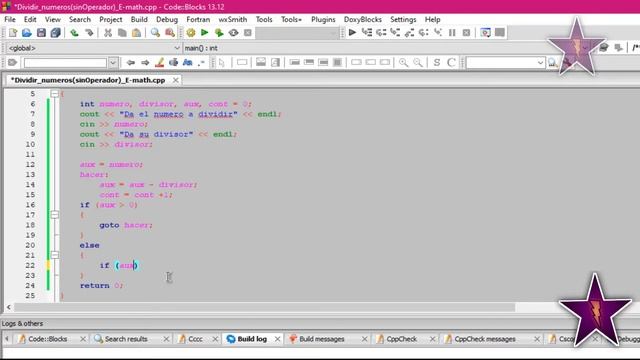Screen dimensions: 640x360
Task: Abort the build icon
Action: point(248,33)
